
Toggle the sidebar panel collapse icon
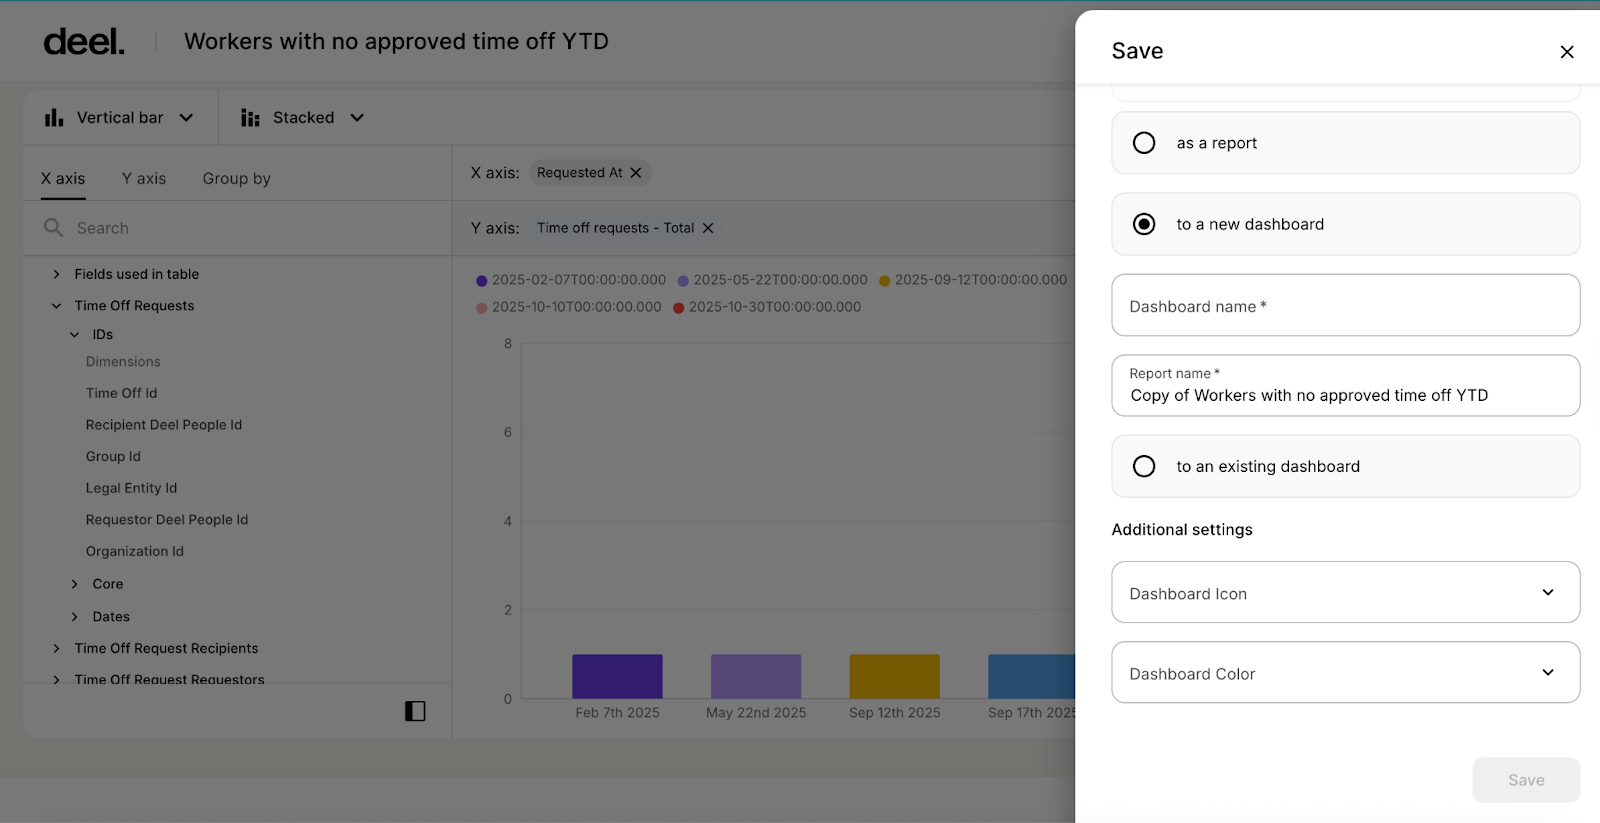[x=415, y=711]
